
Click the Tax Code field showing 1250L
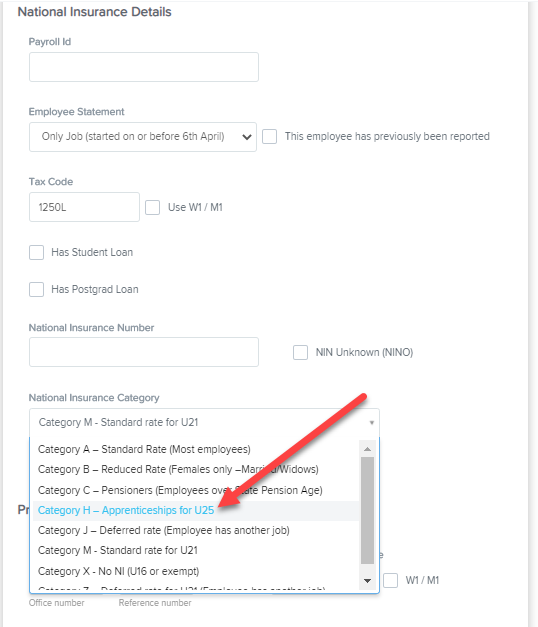(84, 207)
